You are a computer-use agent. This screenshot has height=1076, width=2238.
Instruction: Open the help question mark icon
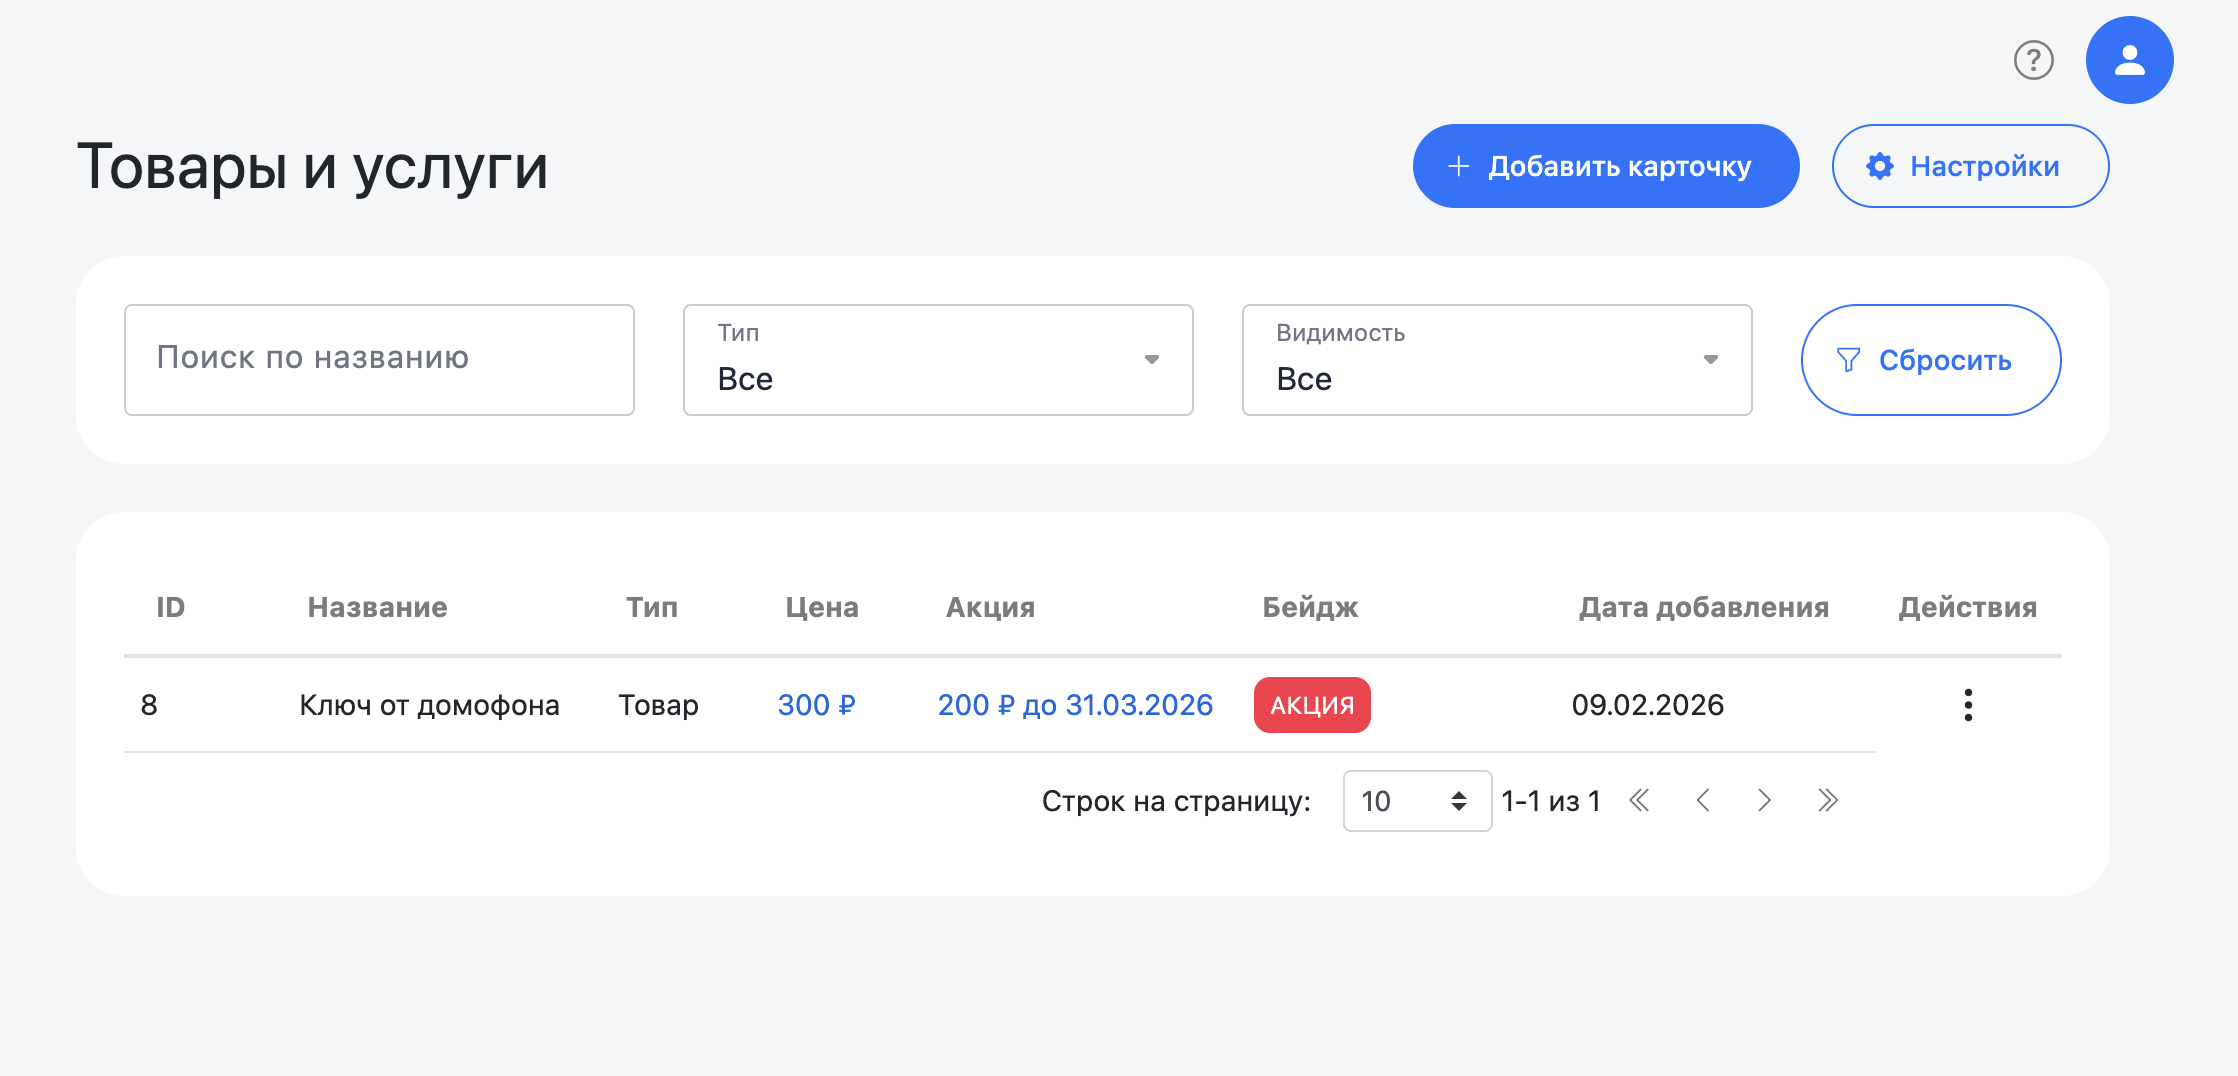point(2033,60)
